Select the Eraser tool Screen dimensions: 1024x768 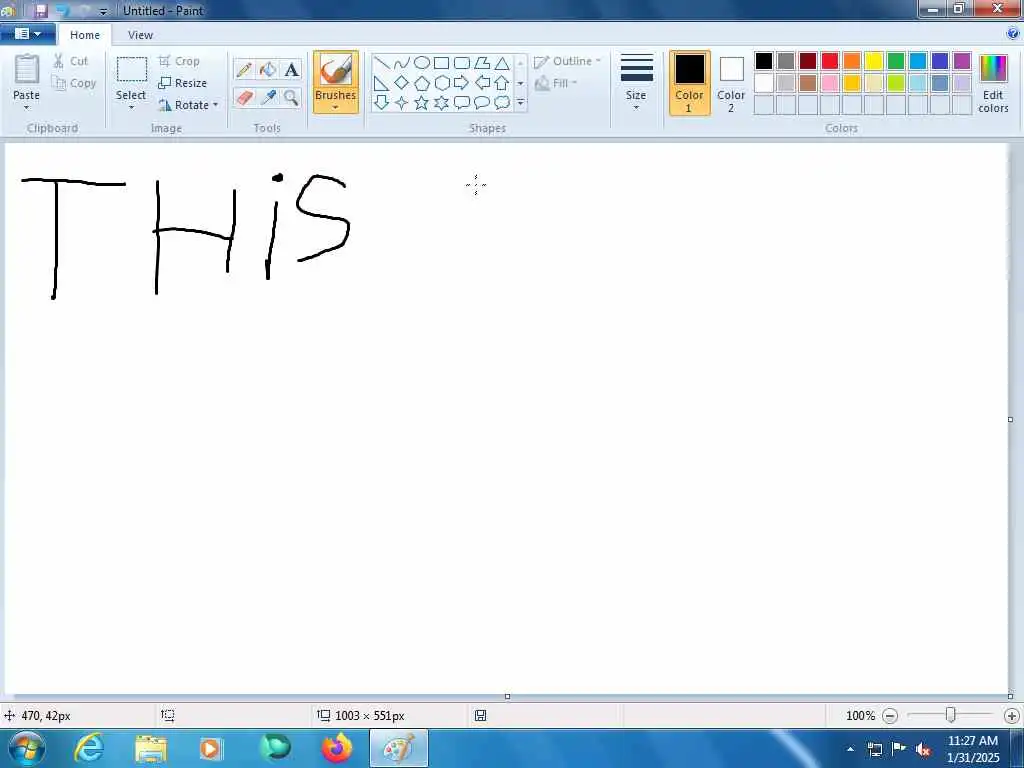(244, 98)
